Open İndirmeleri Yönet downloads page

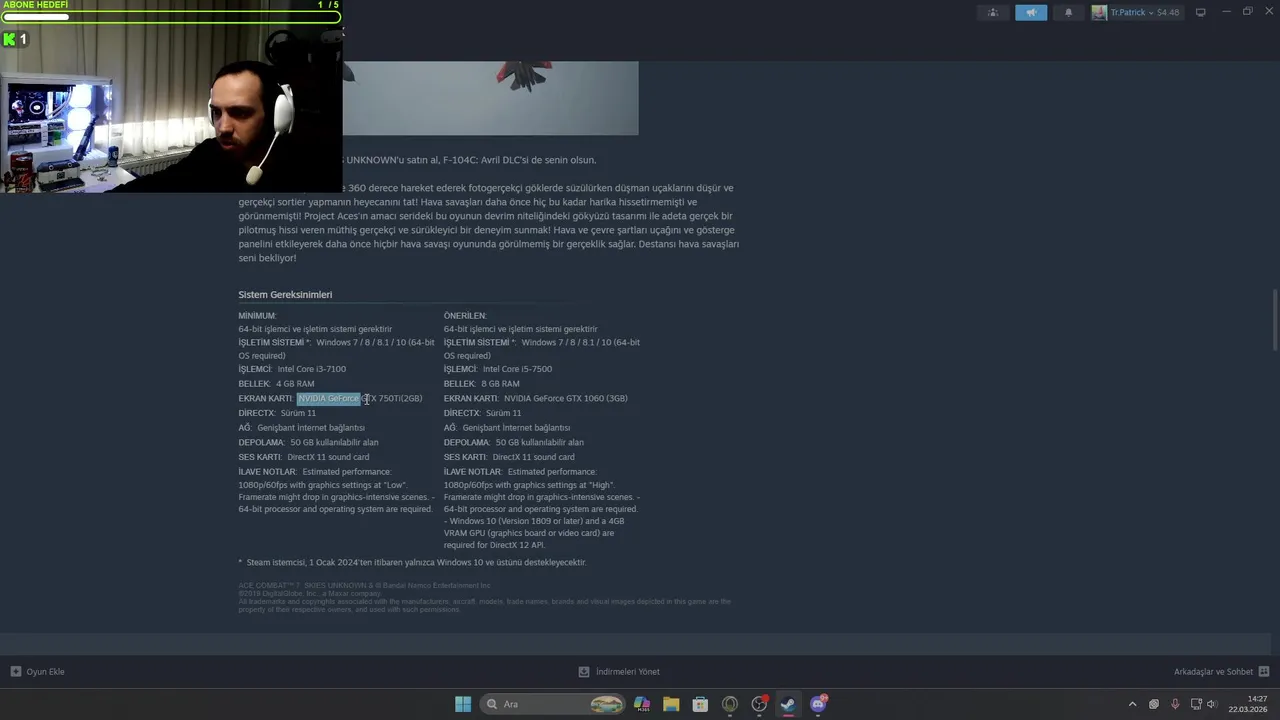pyautogui.click(x=628, y=672)
